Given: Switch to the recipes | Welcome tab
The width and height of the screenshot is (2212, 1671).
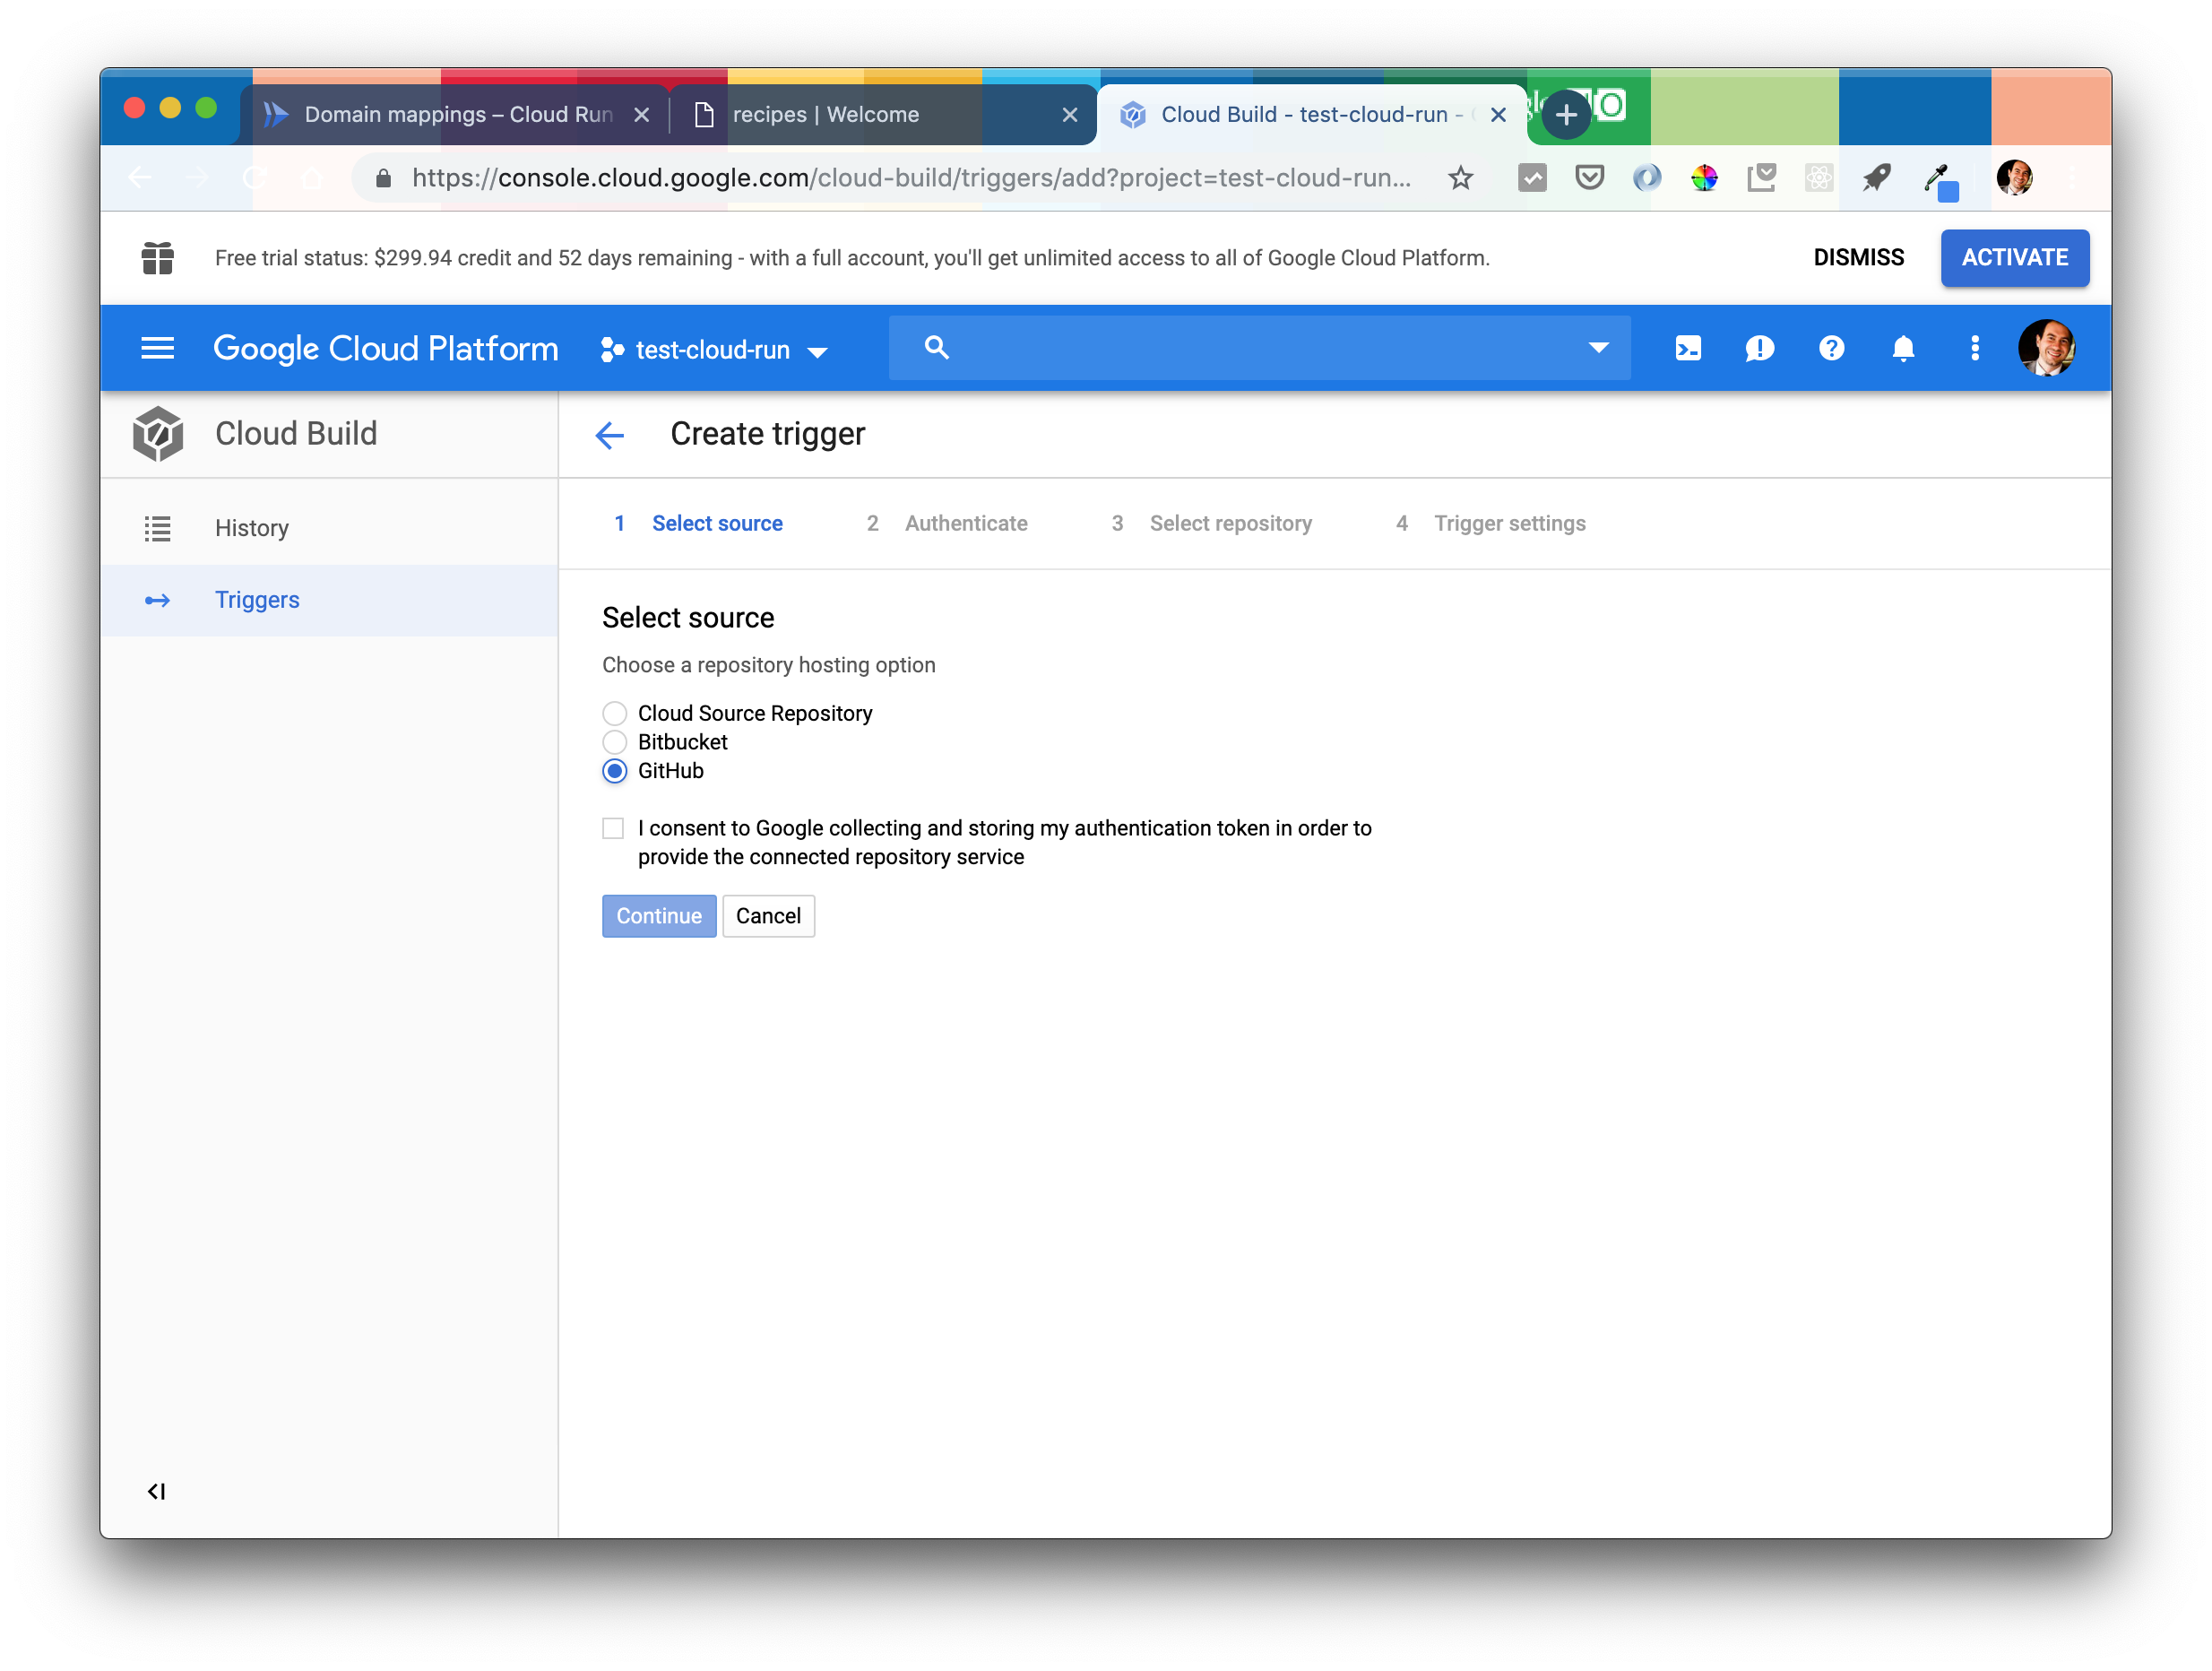Looking at the screenshot, I should pyautogui.click(x=826, y=114).
